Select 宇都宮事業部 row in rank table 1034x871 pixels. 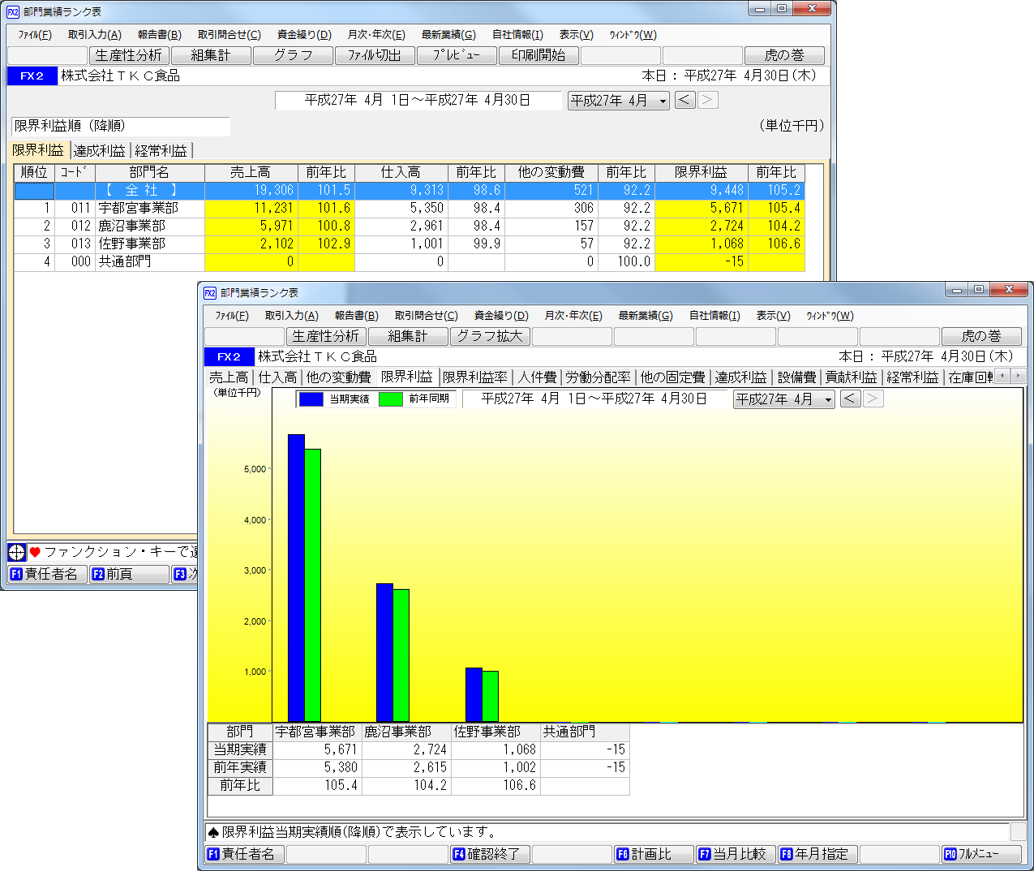[409, 208]
